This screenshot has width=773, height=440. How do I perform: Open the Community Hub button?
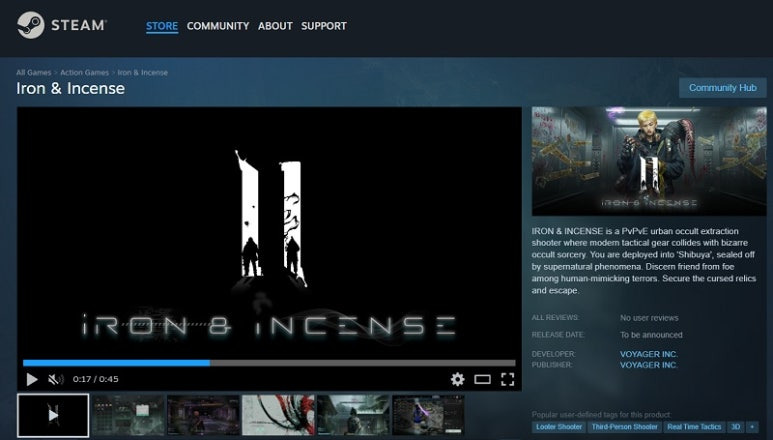(x=723, y=88)
